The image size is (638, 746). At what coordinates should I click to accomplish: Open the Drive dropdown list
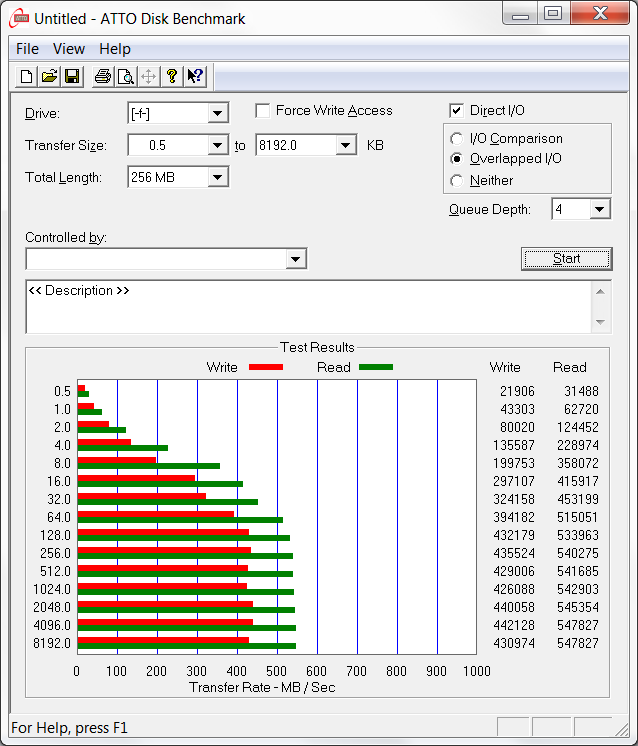pyautogui.click(x=217, y=113)
